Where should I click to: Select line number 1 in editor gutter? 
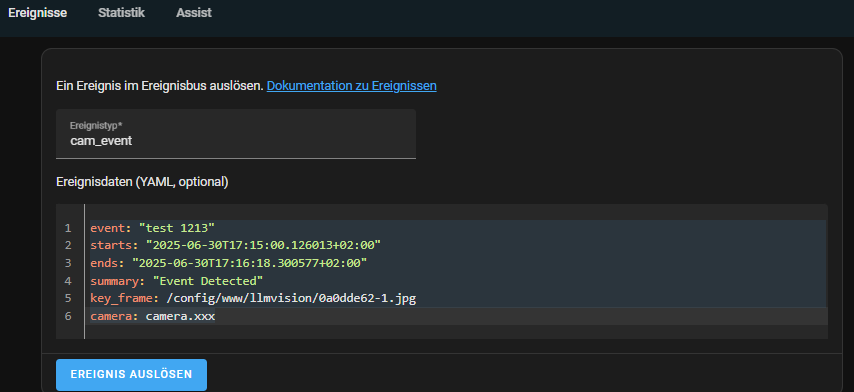pos(68,228)
